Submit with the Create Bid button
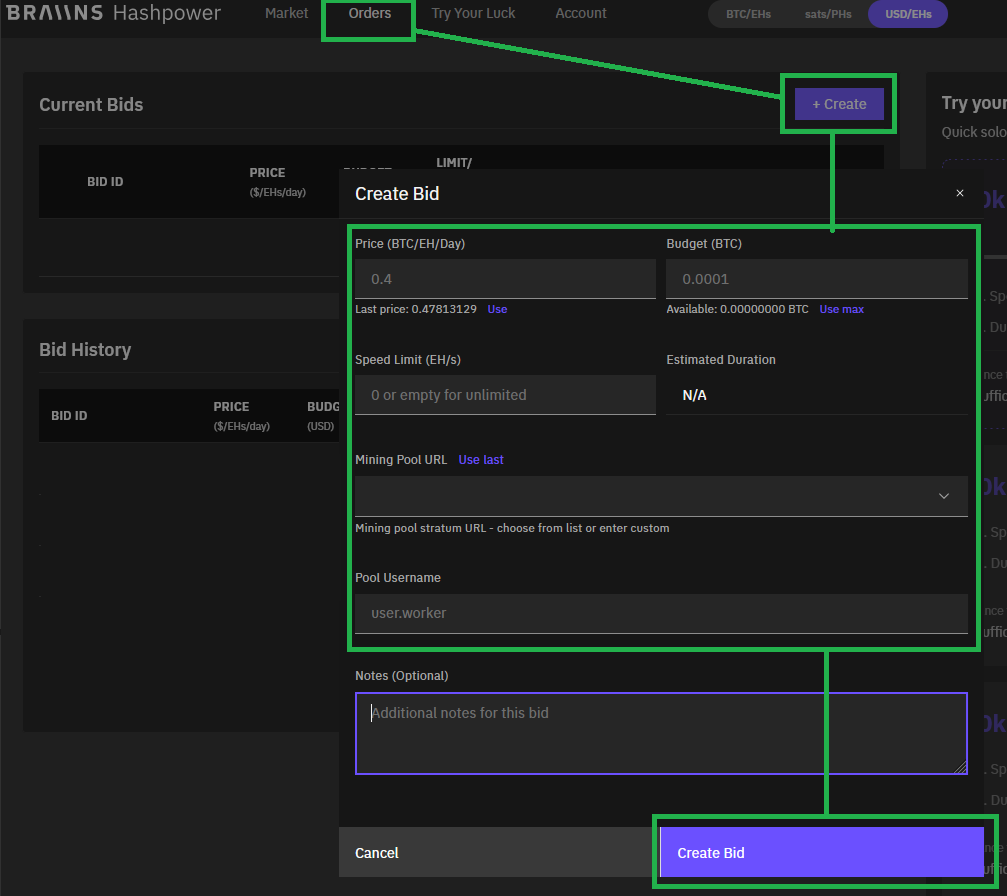The height and width of the screenshot is (896, 1007). click(x=821, y=852)
